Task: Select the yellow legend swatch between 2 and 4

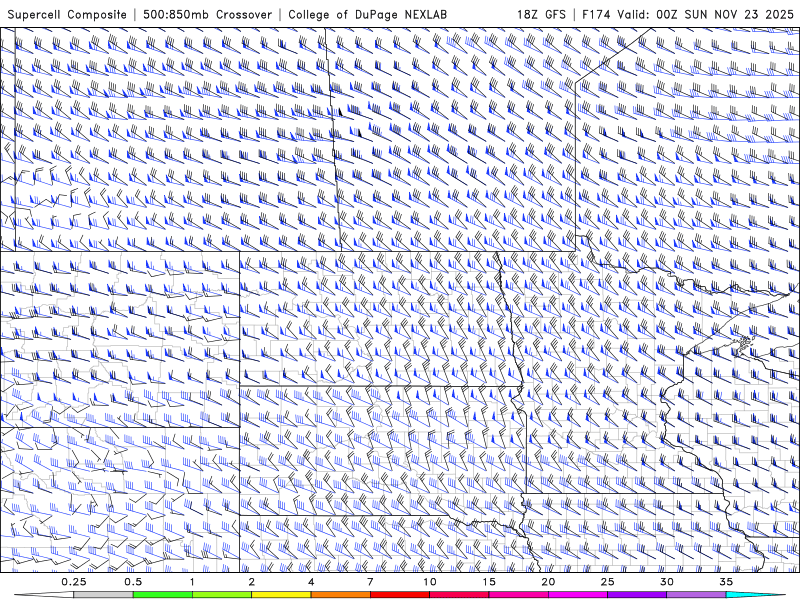Action: 281,595
